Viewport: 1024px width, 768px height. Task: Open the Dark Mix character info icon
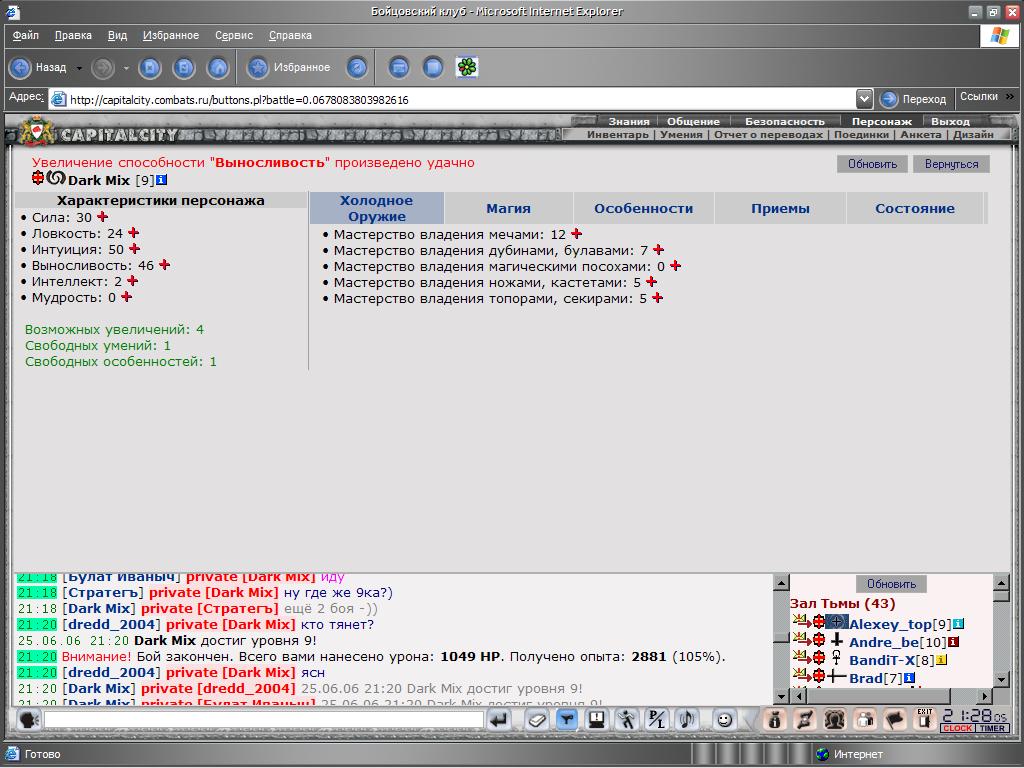click(161, 180)
